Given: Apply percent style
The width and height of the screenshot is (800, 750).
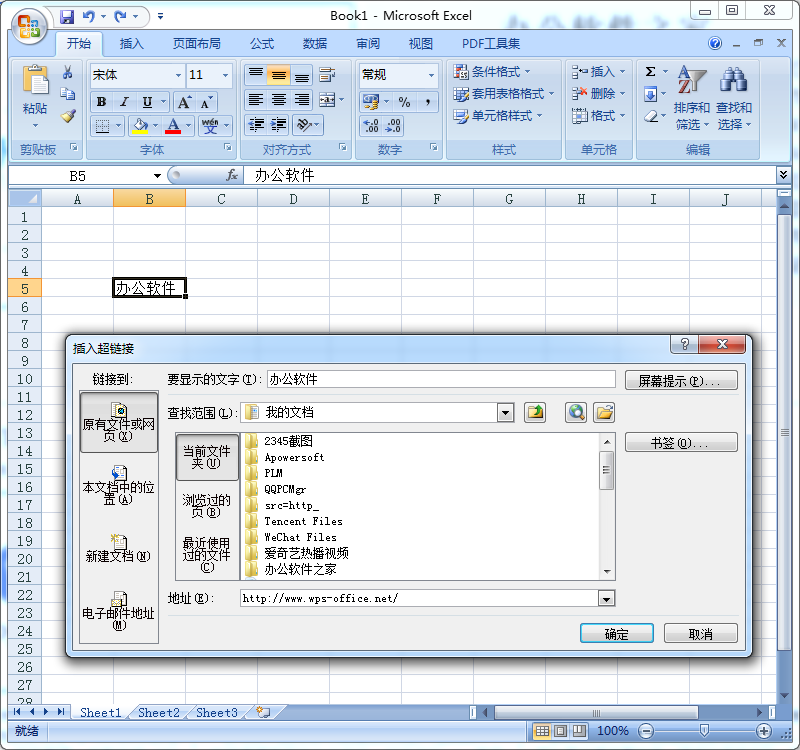Looking at the screenshot, I should pyautogui.click(x=405, y=102).
